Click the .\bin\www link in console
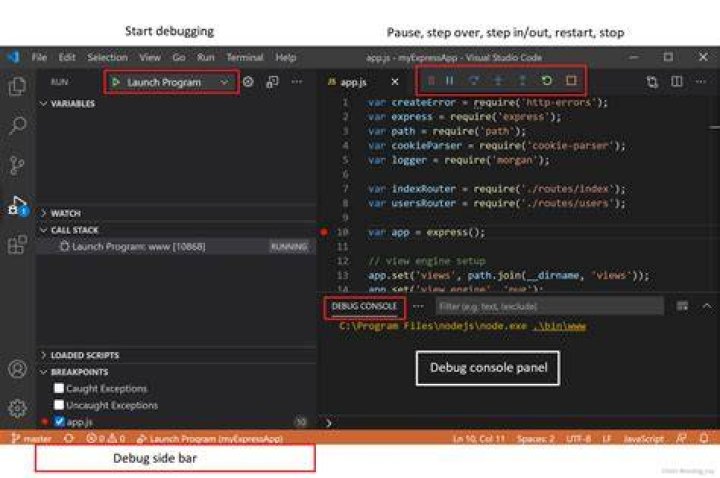720x478 pixels. (559, 326)
